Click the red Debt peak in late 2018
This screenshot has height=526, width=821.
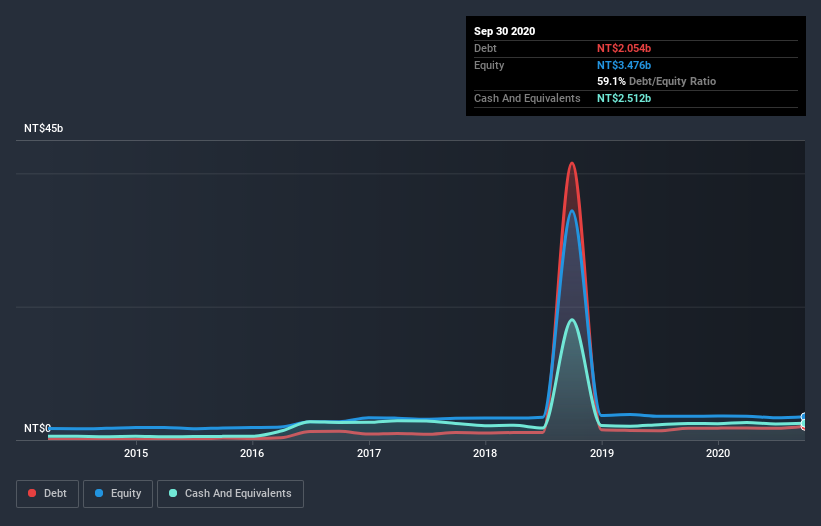point(572,164)
